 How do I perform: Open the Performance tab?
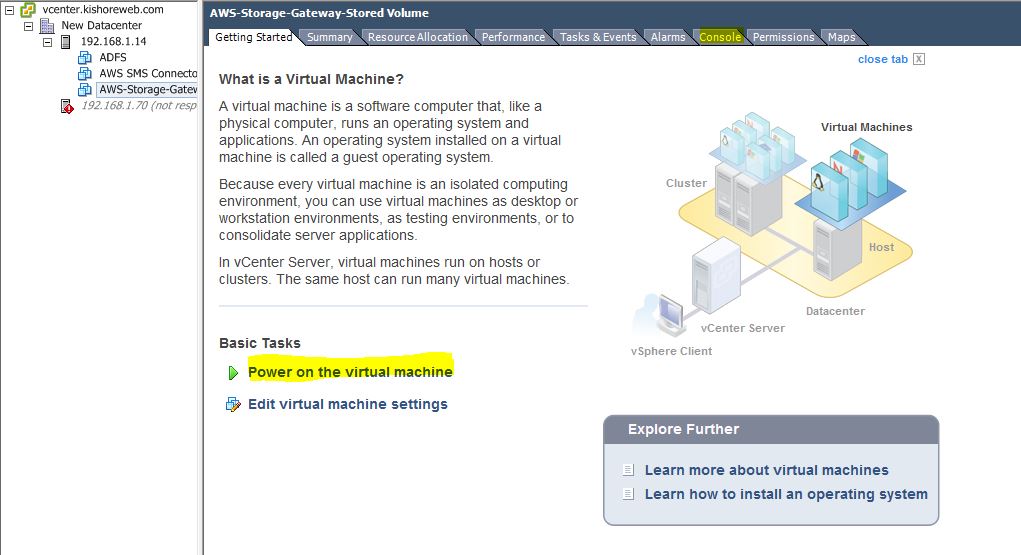tap(513, 37)
